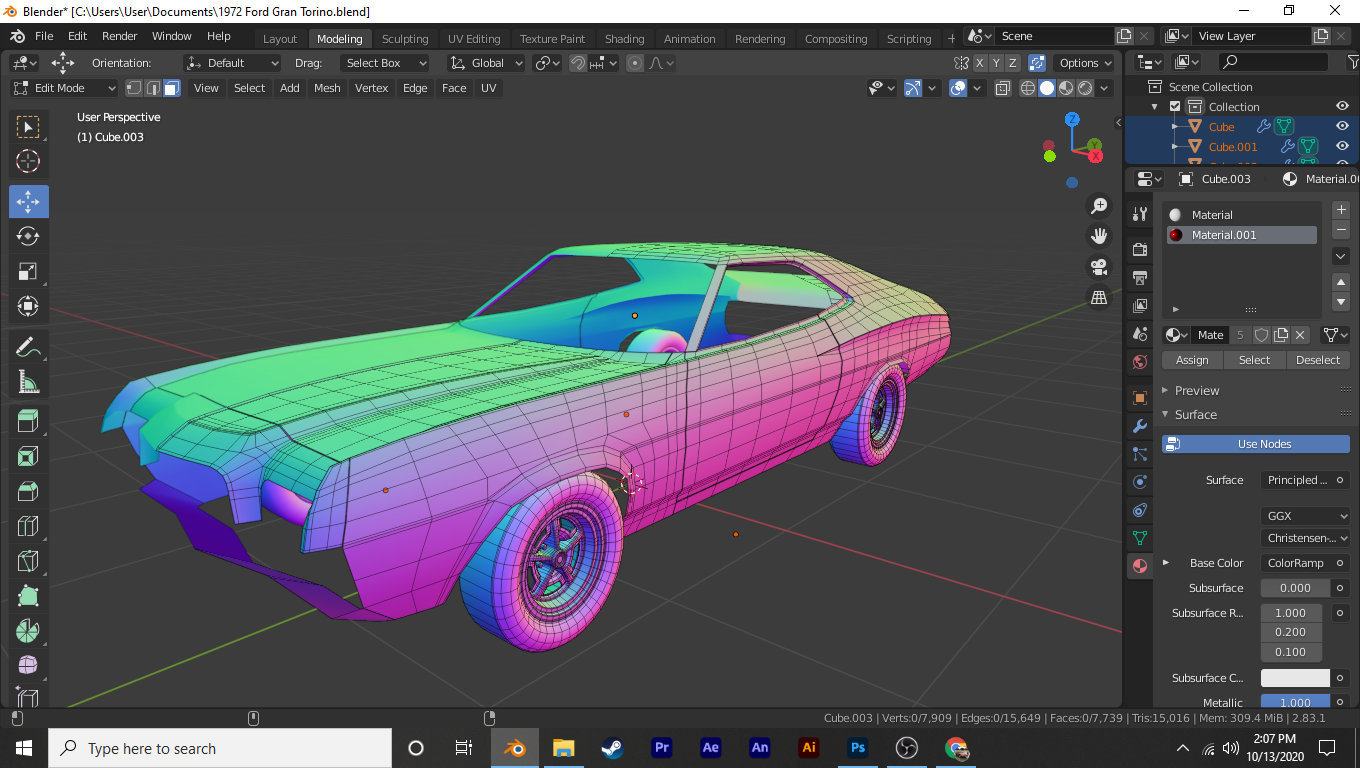Open the Global transform orientation dropdown

click(x=486, y=63)
